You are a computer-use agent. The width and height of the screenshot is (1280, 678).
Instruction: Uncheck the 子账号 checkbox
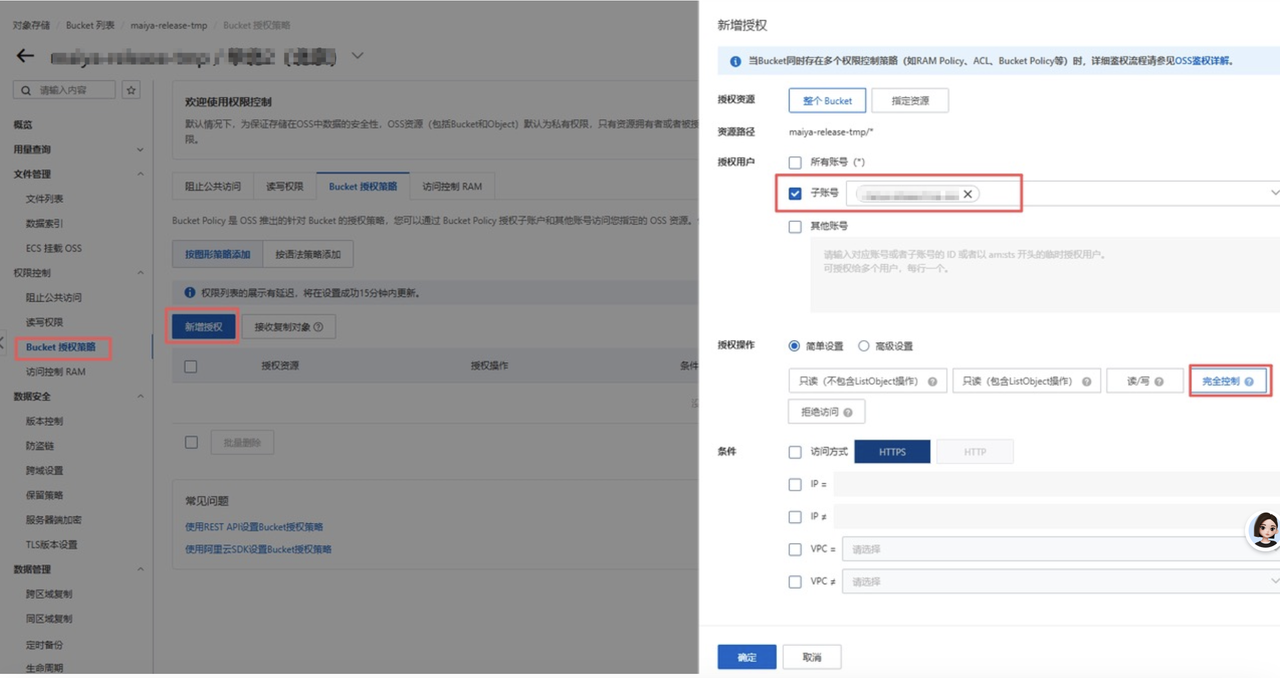[x=795, y=194]
